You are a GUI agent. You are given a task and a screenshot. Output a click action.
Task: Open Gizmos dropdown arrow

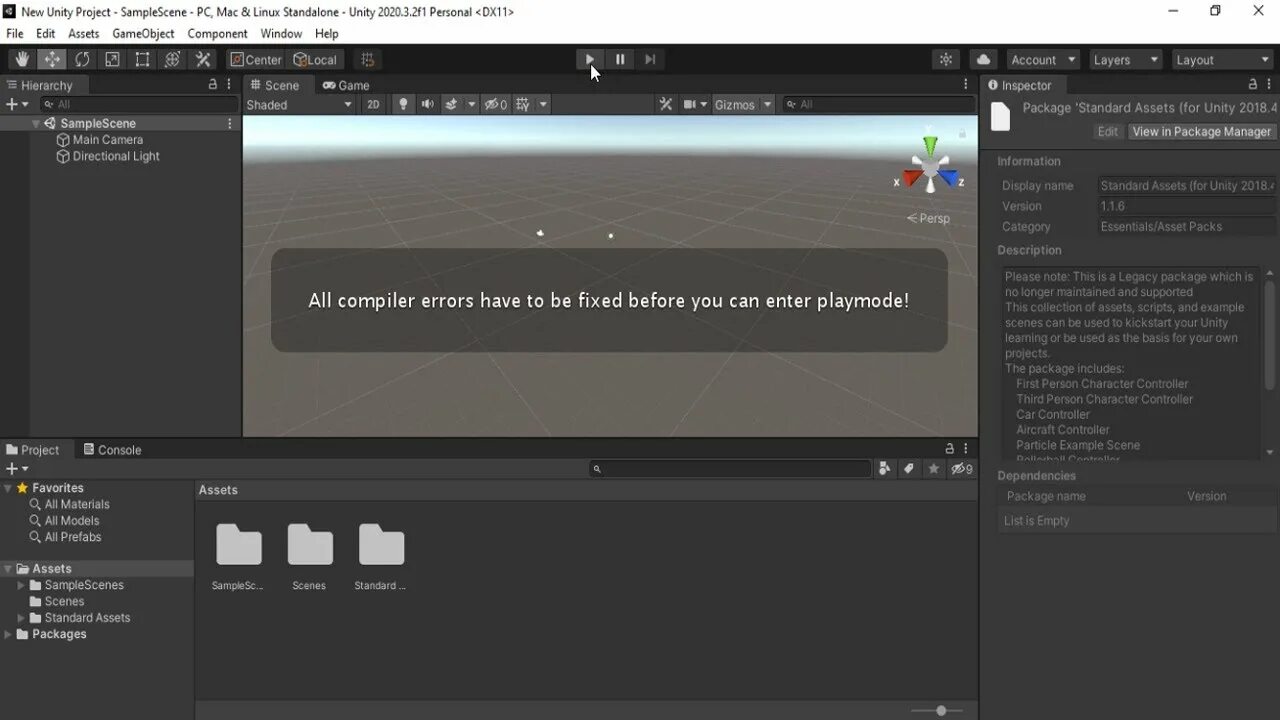pos(768,104)
